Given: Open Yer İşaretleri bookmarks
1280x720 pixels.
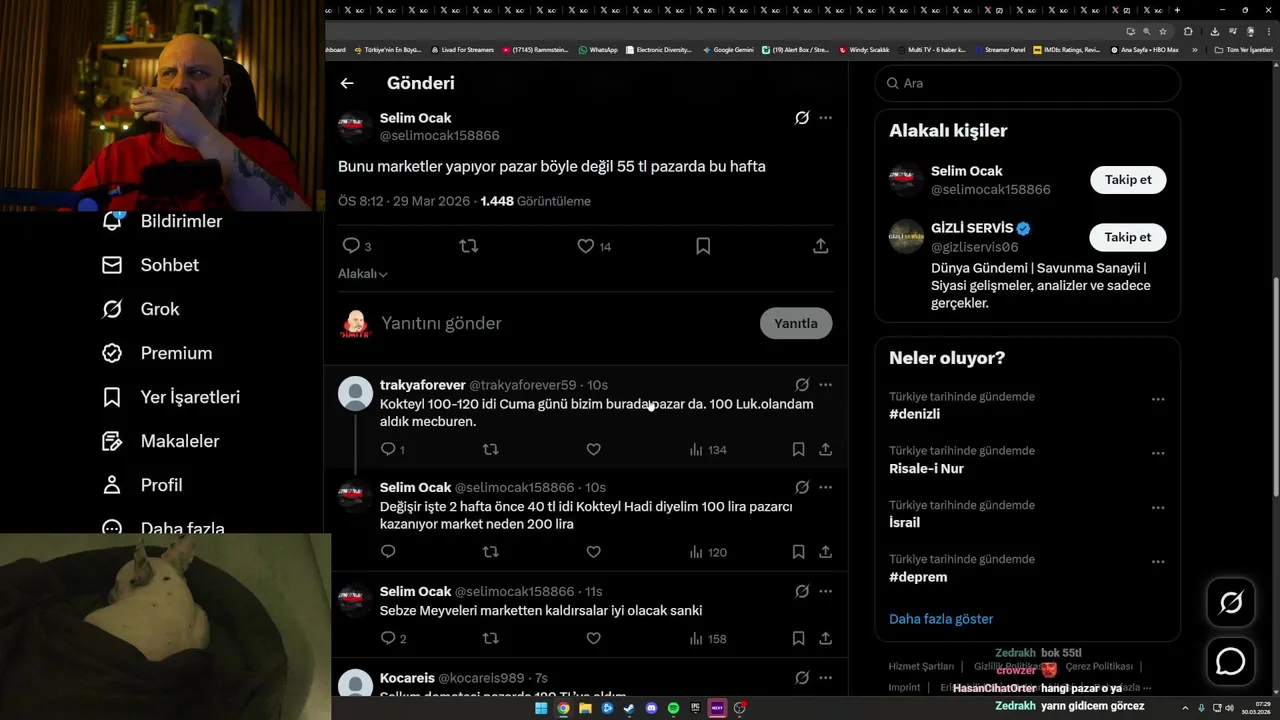Looking at the screenshot, I should coord(171,397).
